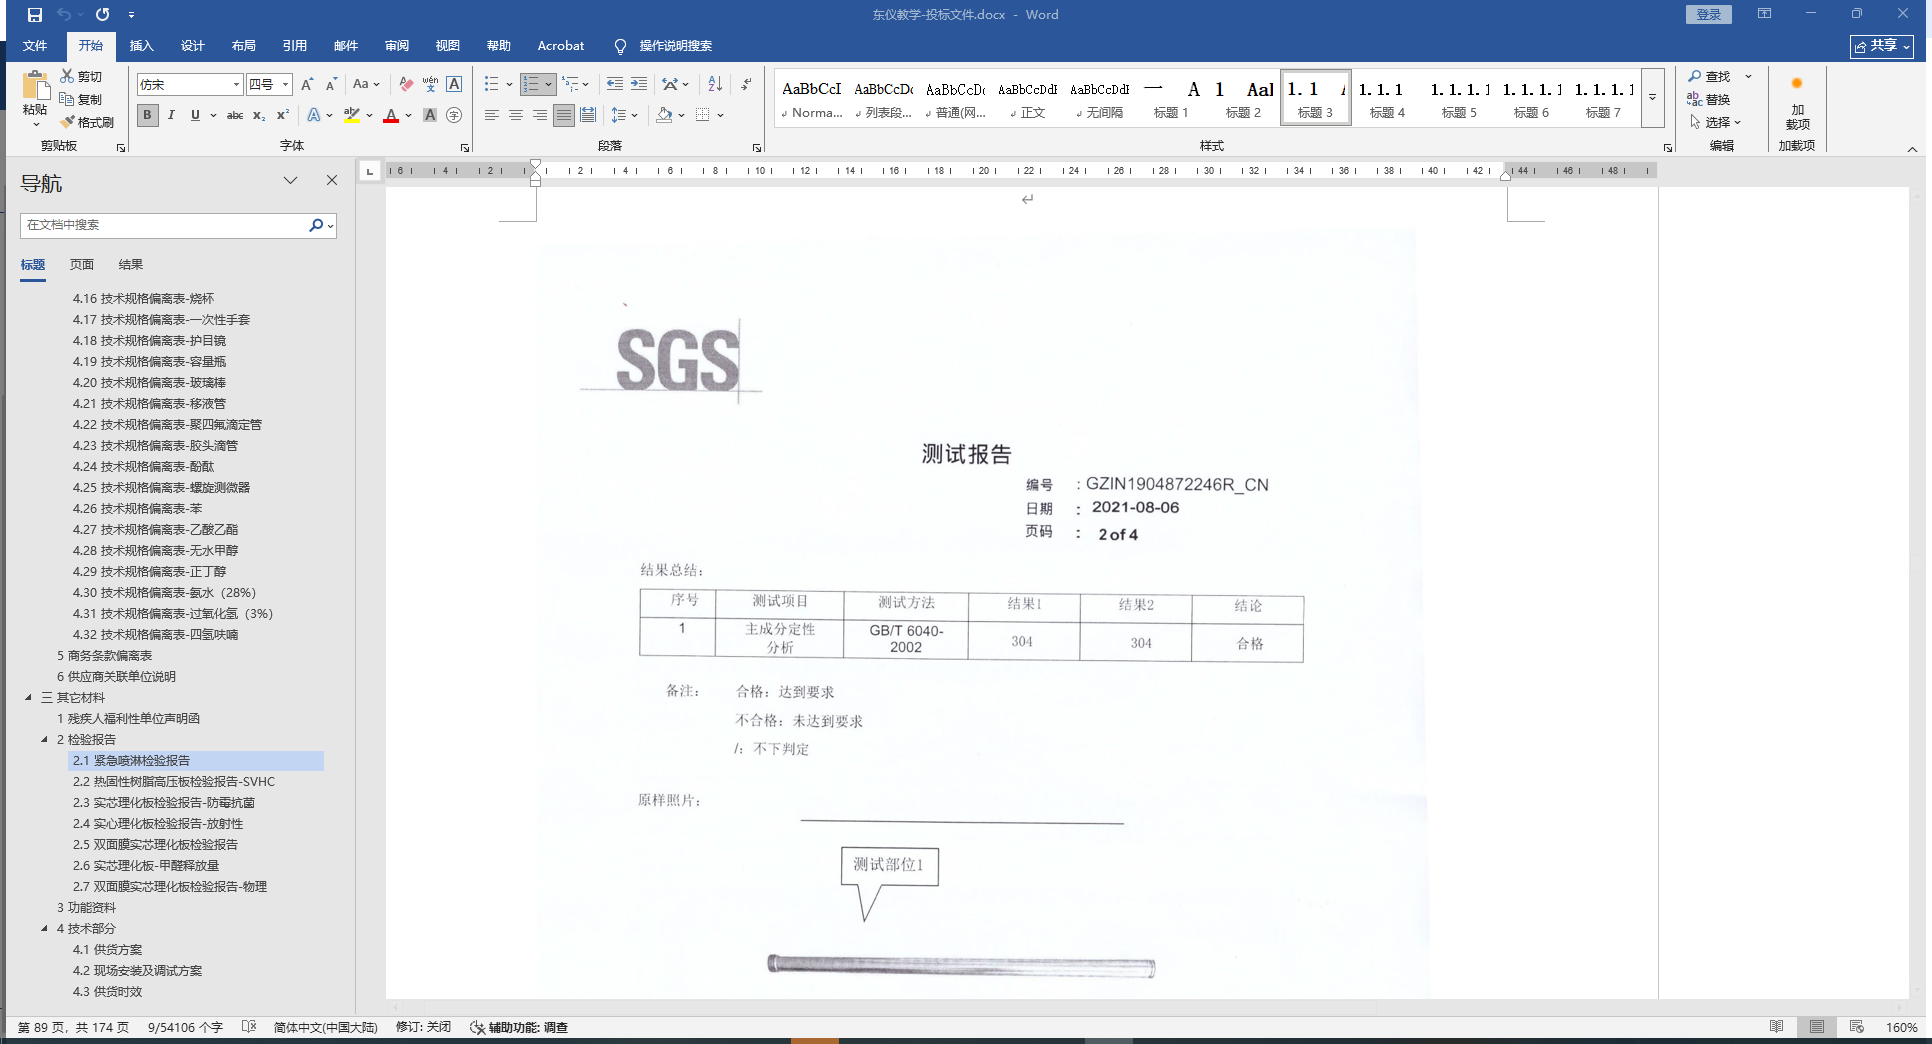Apply the red font color
Screen dimensions: 1932x1044
[391, 115]
